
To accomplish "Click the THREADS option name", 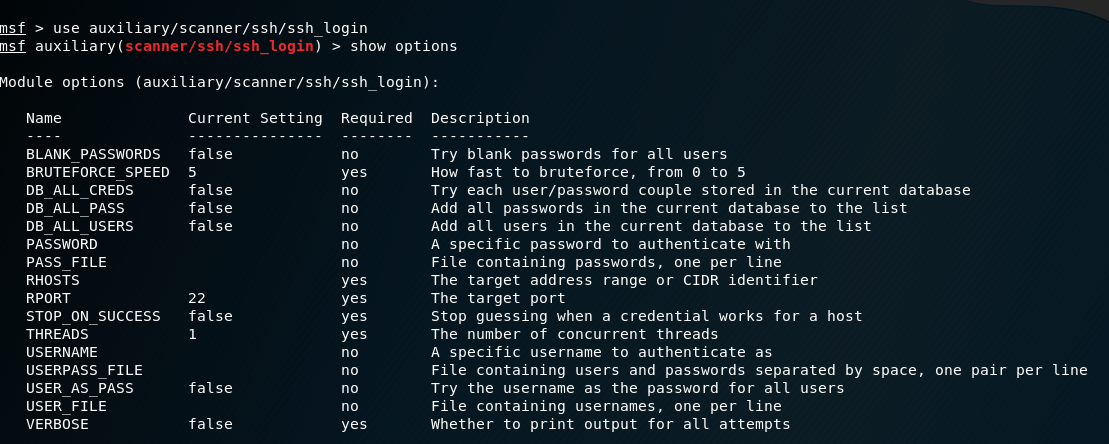I will pos(57,334).
